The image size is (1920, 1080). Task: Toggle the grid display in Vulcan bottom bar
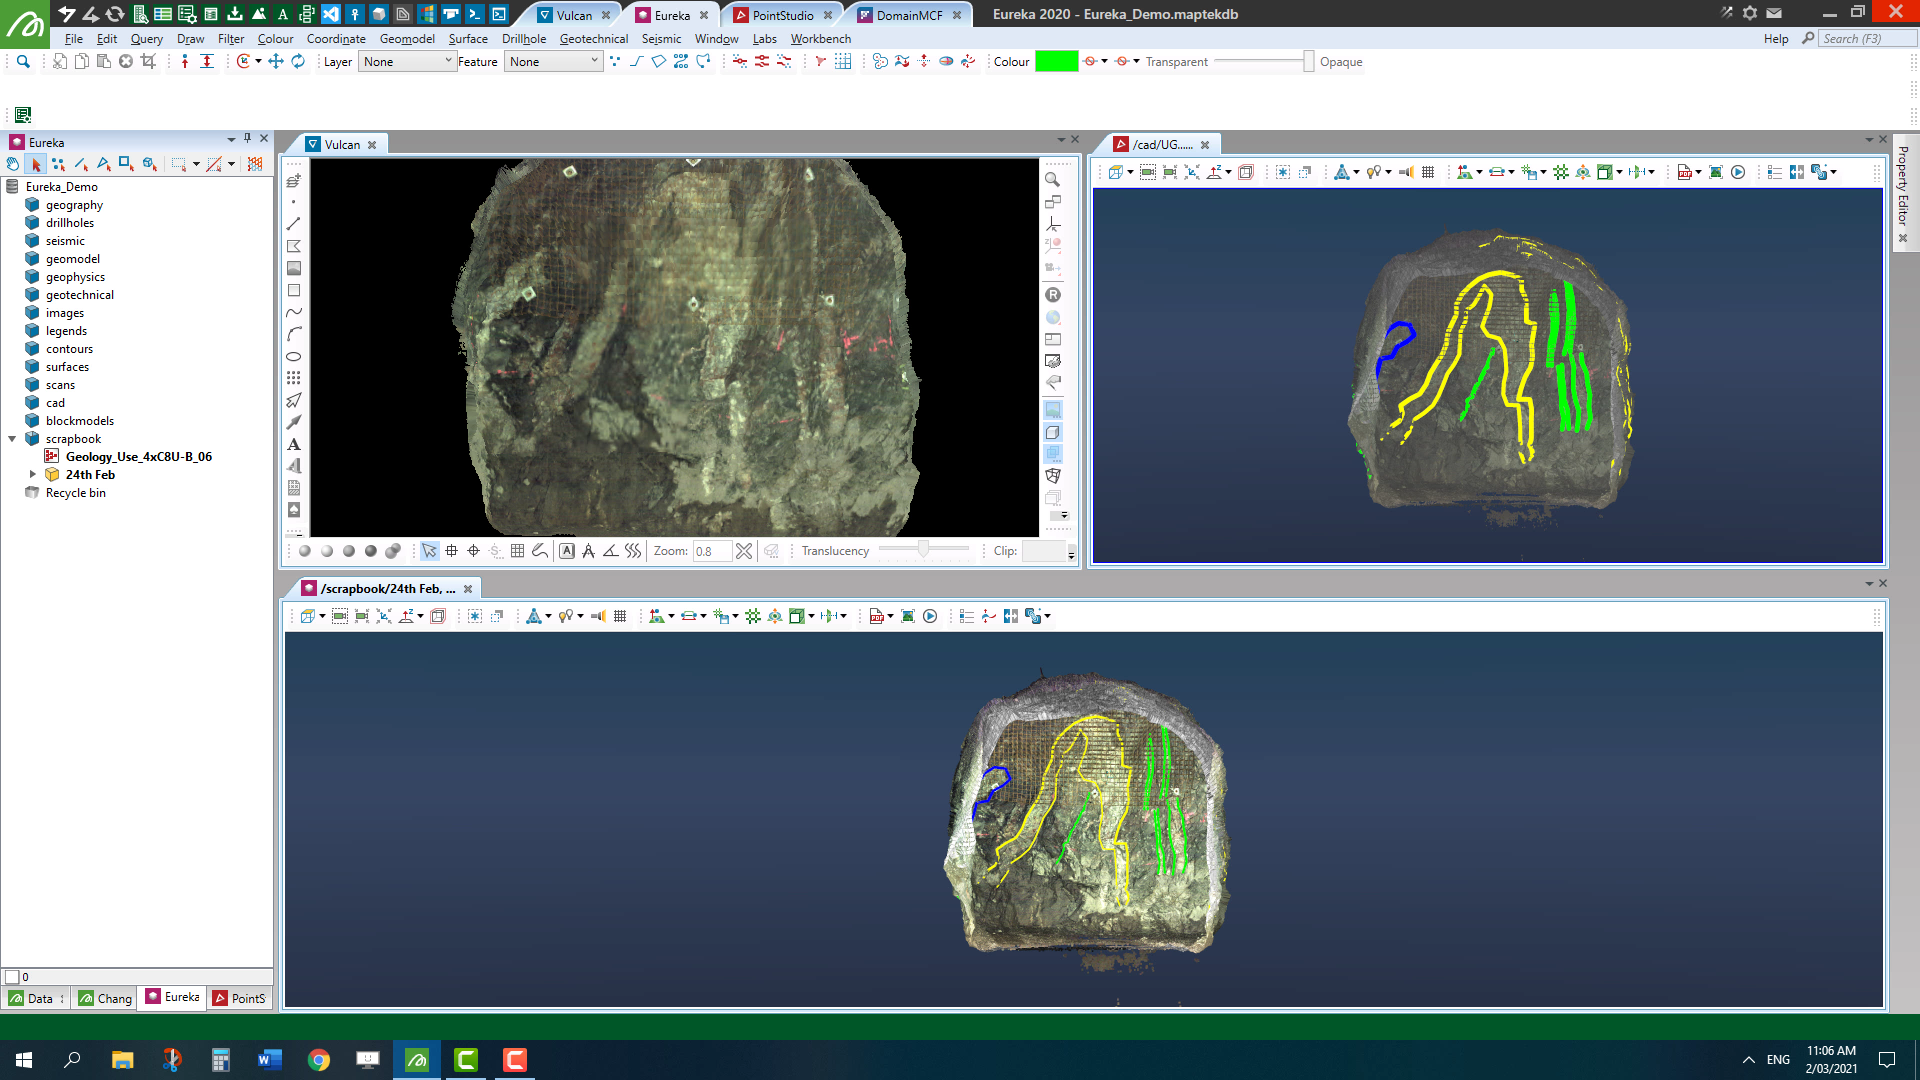coord(517,551)
